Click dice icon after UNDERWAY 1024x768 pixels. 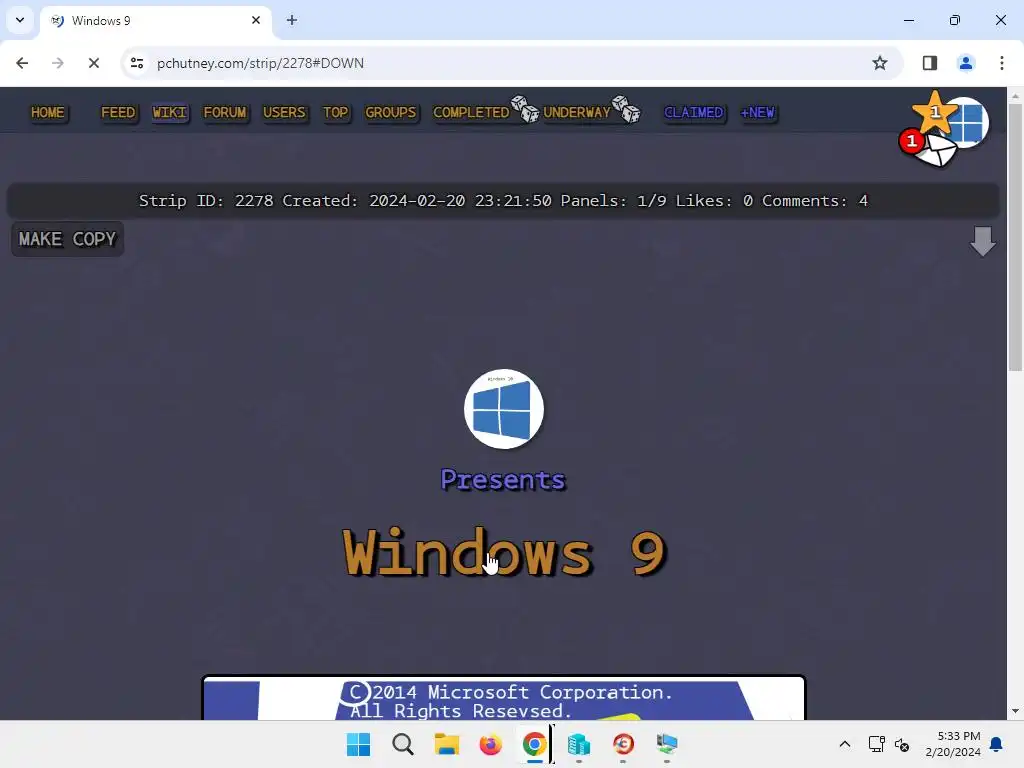(627, 109)
